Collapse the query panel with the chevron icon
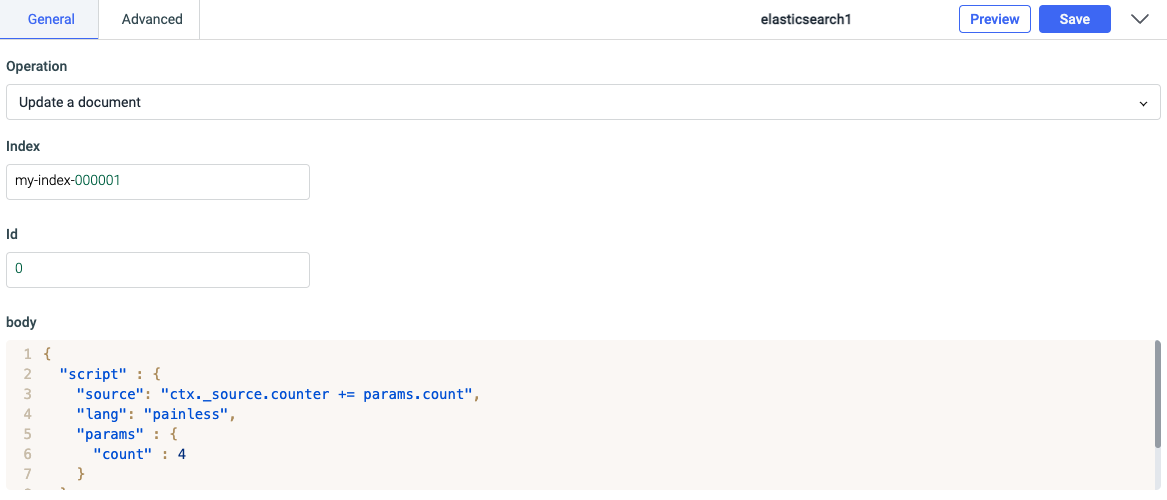 point(1140,19)
